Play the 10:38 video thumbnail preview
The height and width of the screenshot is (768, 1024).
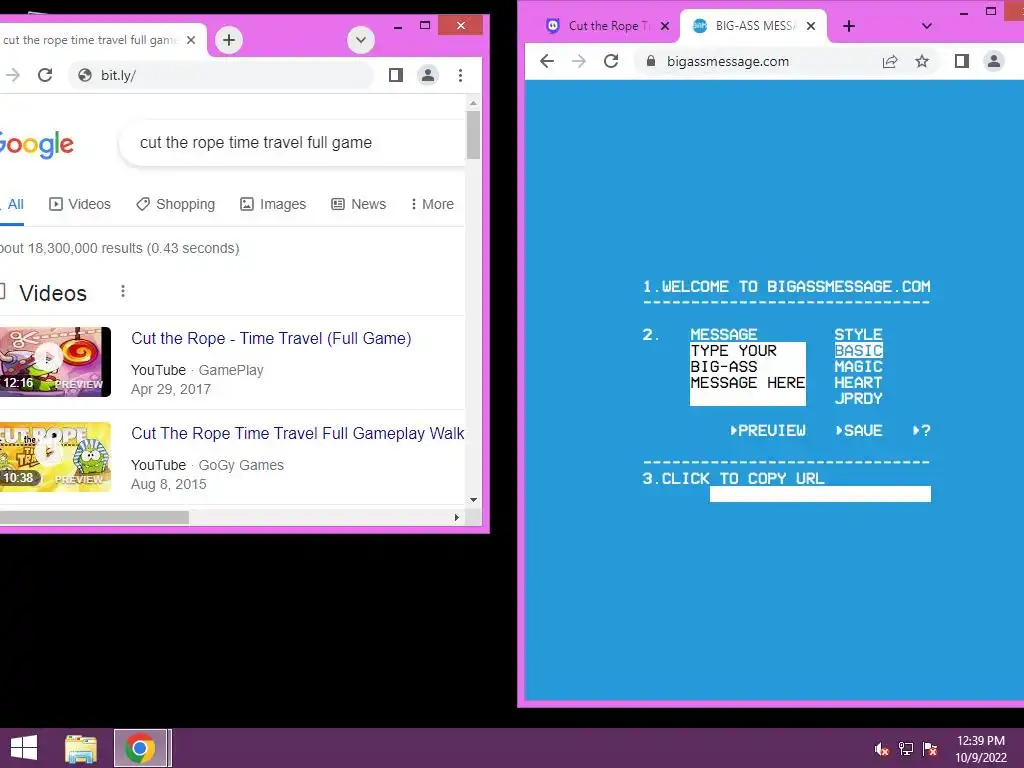point(56,457)
